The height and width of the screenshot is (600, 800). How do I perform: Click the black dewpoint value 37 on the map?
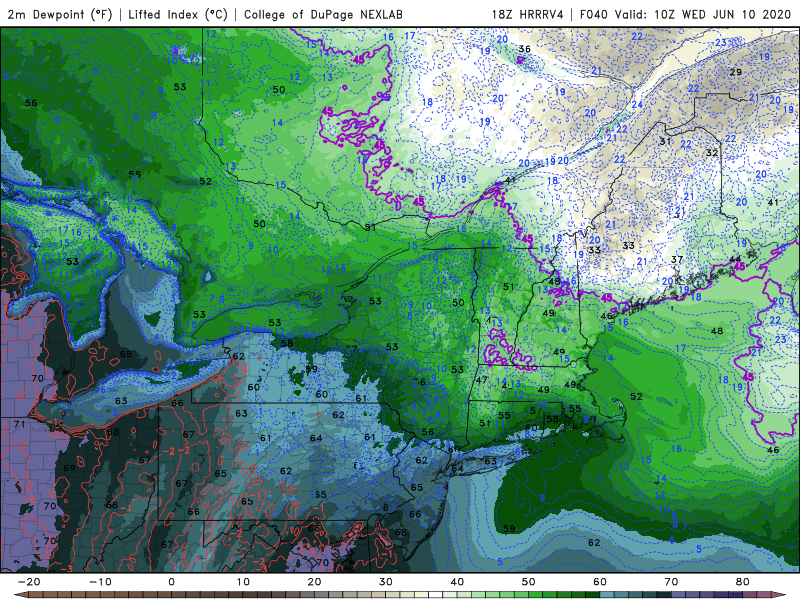coord(677,260)
